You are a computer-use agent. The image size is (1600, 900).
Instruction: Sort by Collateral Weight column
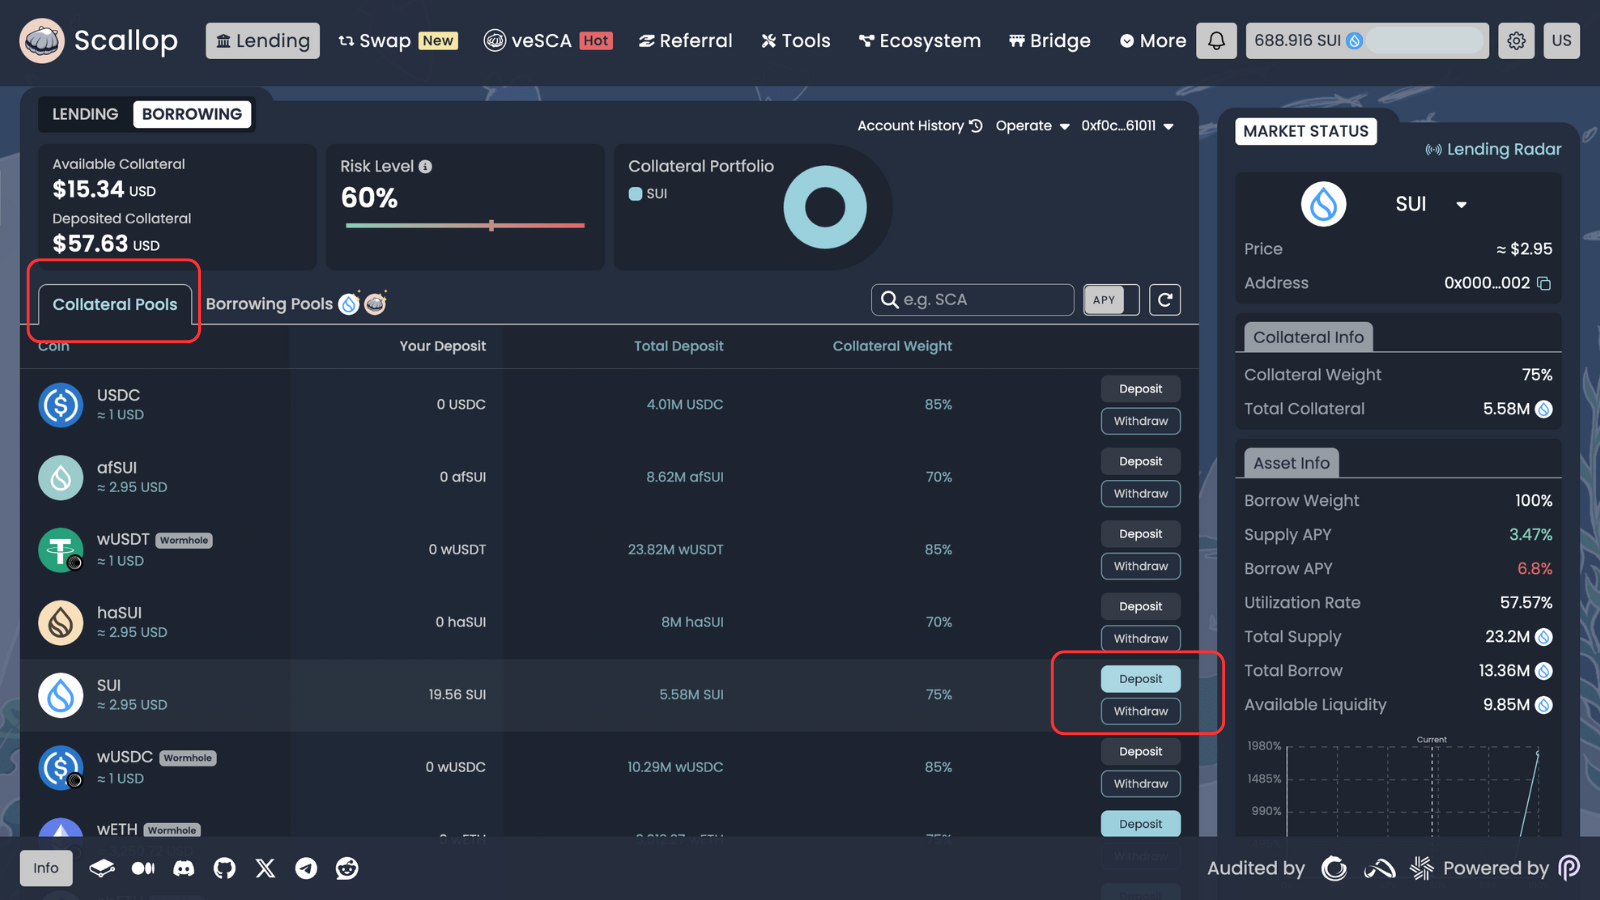coord(892,346)
